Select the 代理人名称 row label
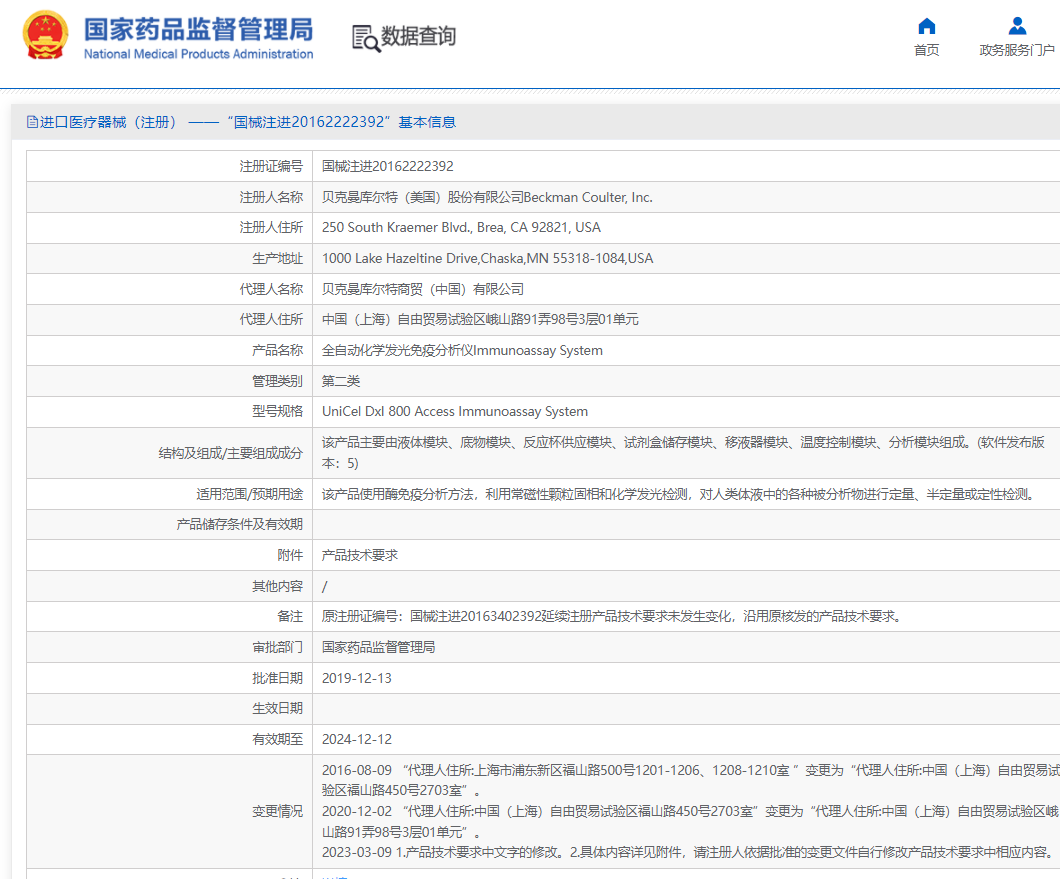This screenshot has height=879, width=1060. [271, 289]
